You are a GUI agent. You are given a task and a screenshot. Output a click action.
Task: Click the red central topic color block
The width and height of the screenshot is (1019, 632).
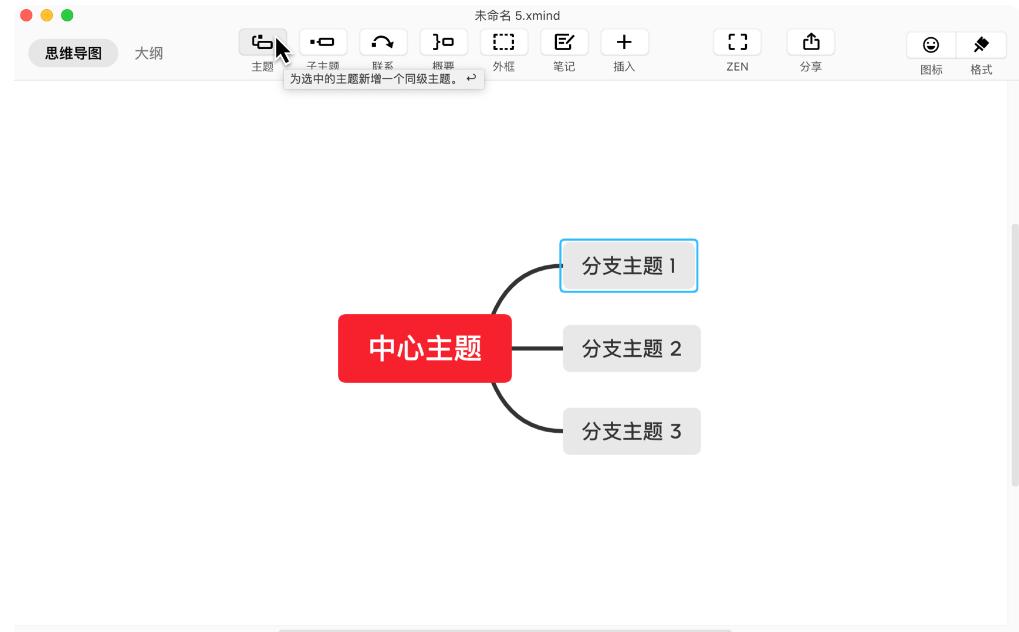(x=424, y=348)
